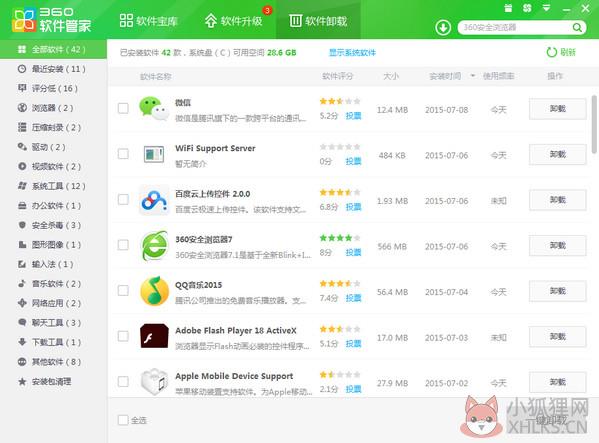Click the 刷新 refresh button

(561, 52)
